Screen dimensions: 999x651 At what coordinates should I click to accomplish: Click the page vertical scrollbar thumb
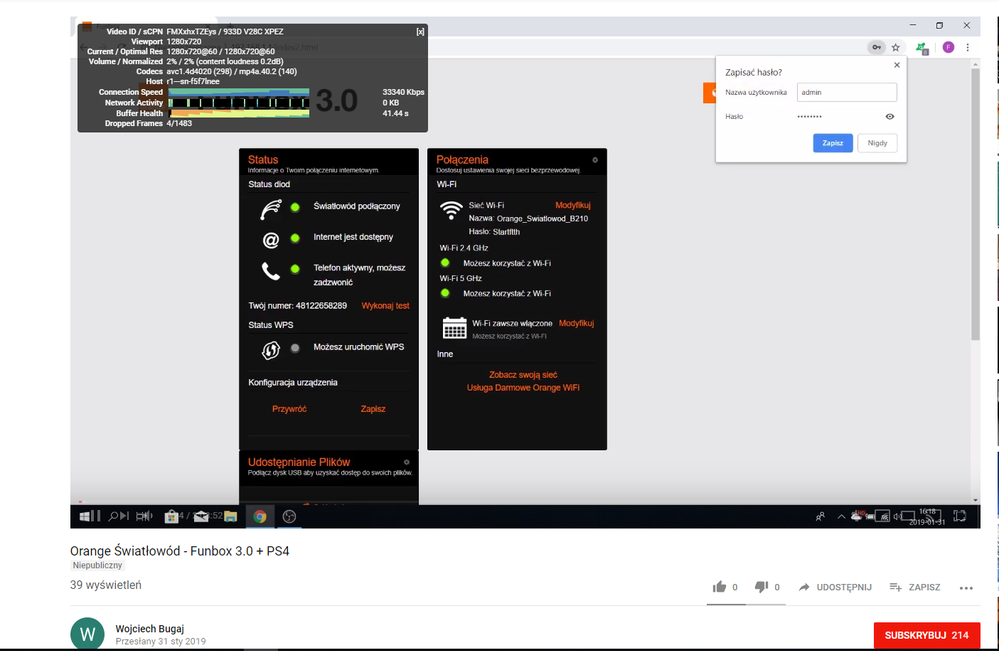pos(975,204)
